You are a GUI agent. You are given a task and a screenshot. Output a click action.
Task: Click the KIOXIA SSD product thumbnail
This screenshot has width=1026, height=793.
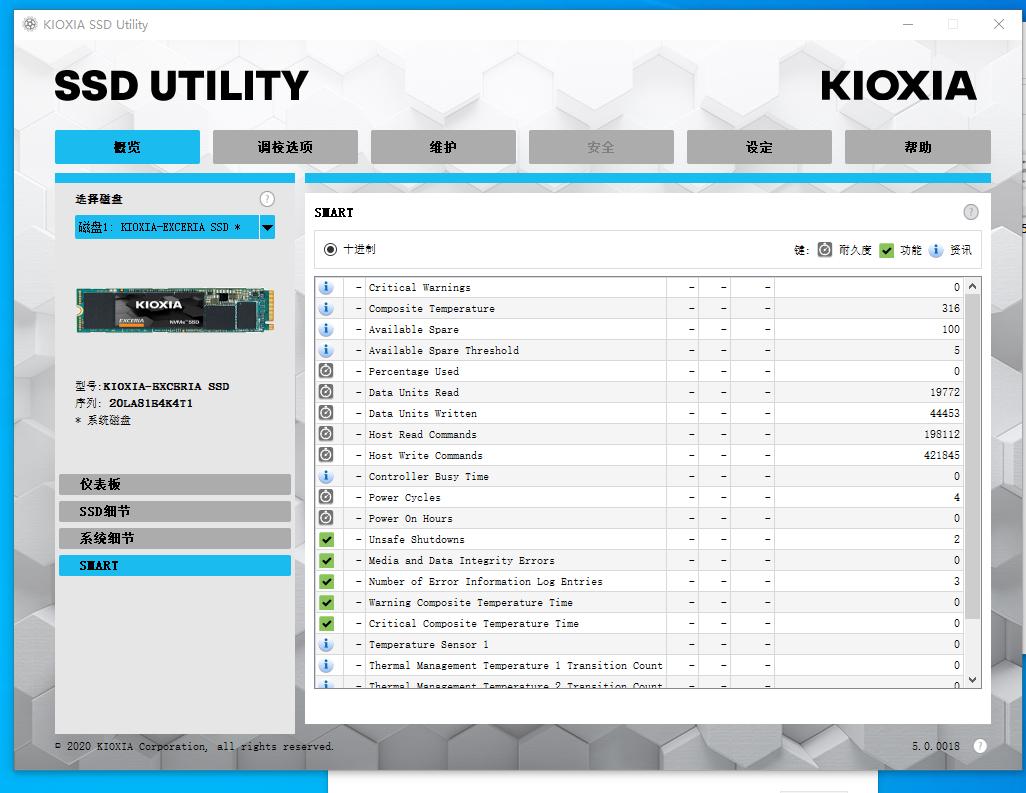click(175, 309)
